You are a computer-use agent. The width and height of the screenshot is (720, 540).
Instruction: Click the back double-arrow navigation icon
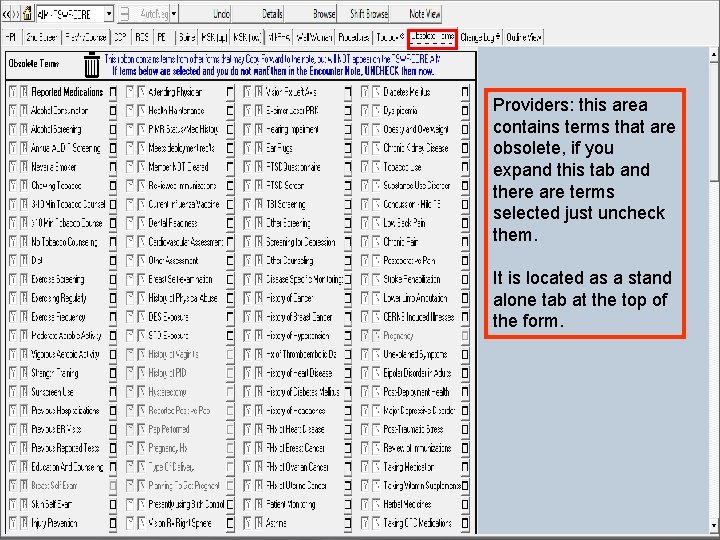coord(6,14)
